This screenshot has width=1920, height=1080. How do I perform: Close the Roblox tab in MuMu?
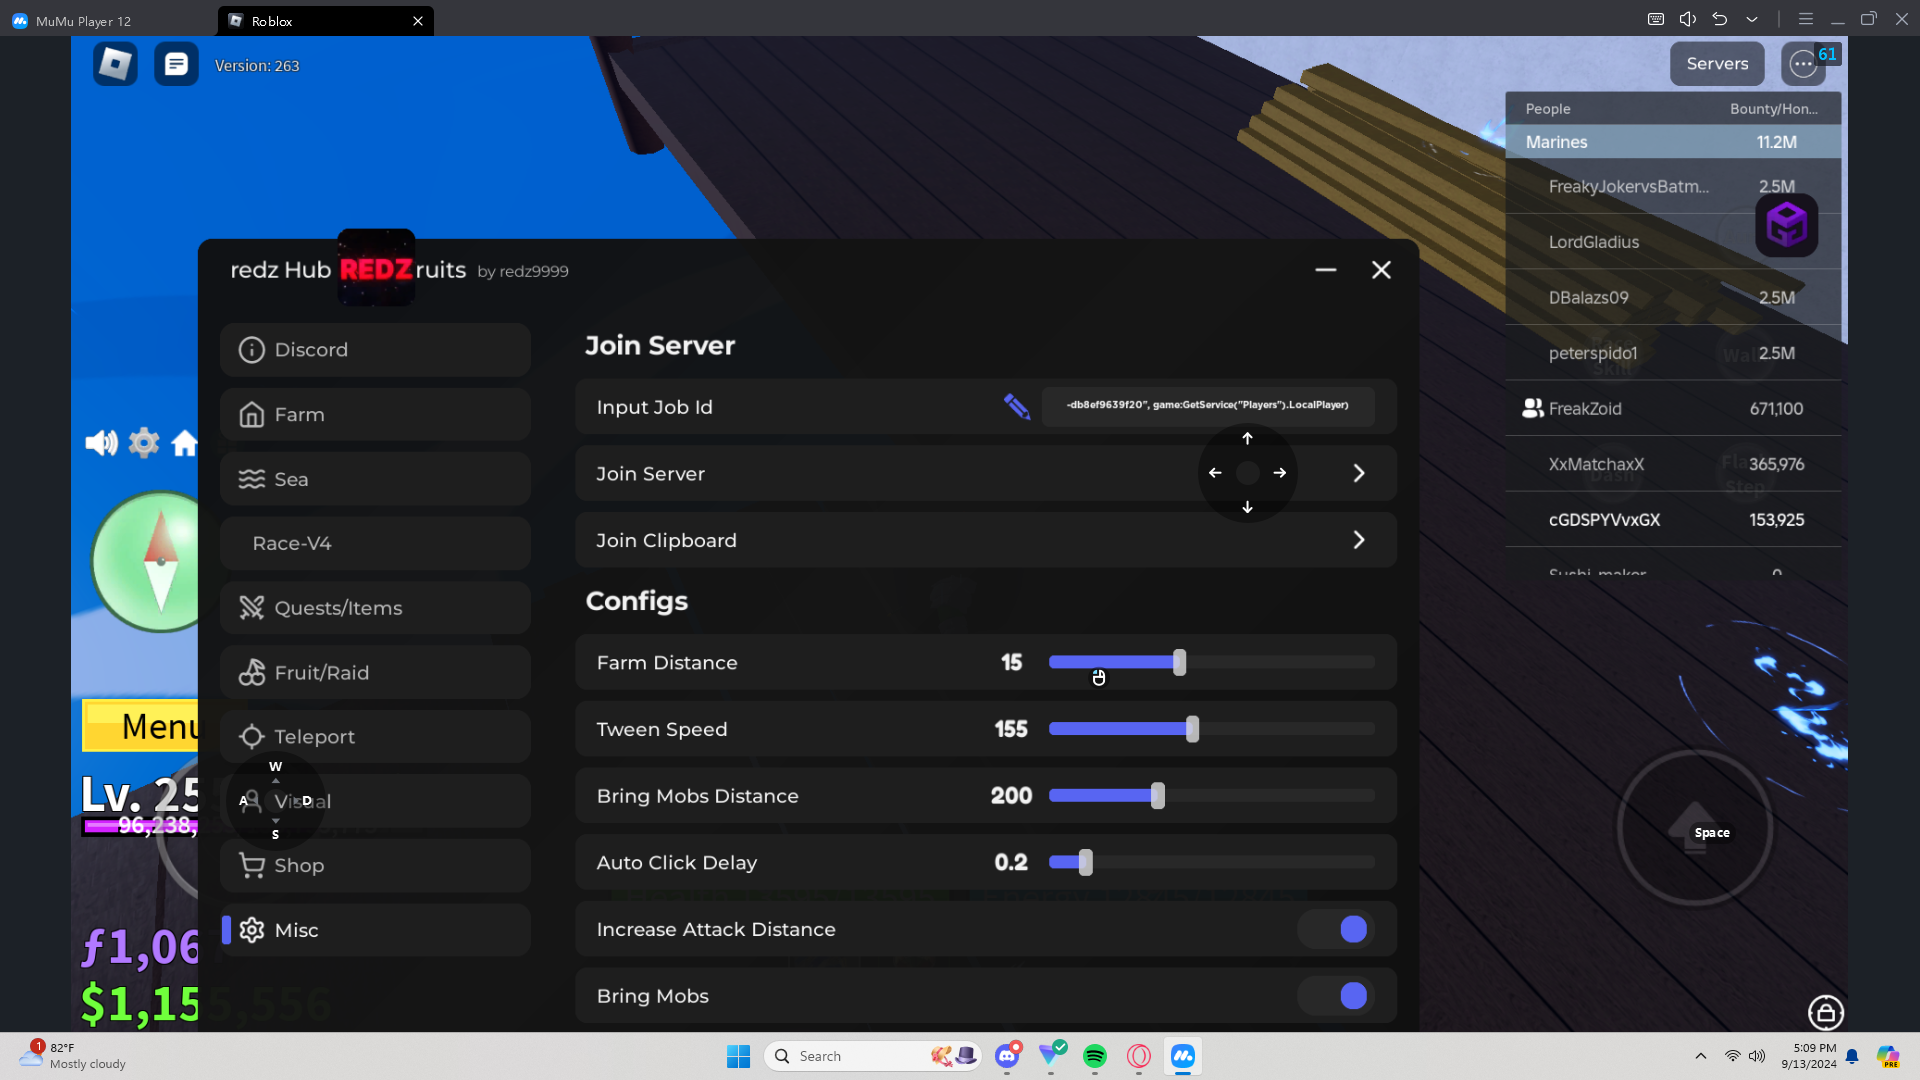point(418,21)
